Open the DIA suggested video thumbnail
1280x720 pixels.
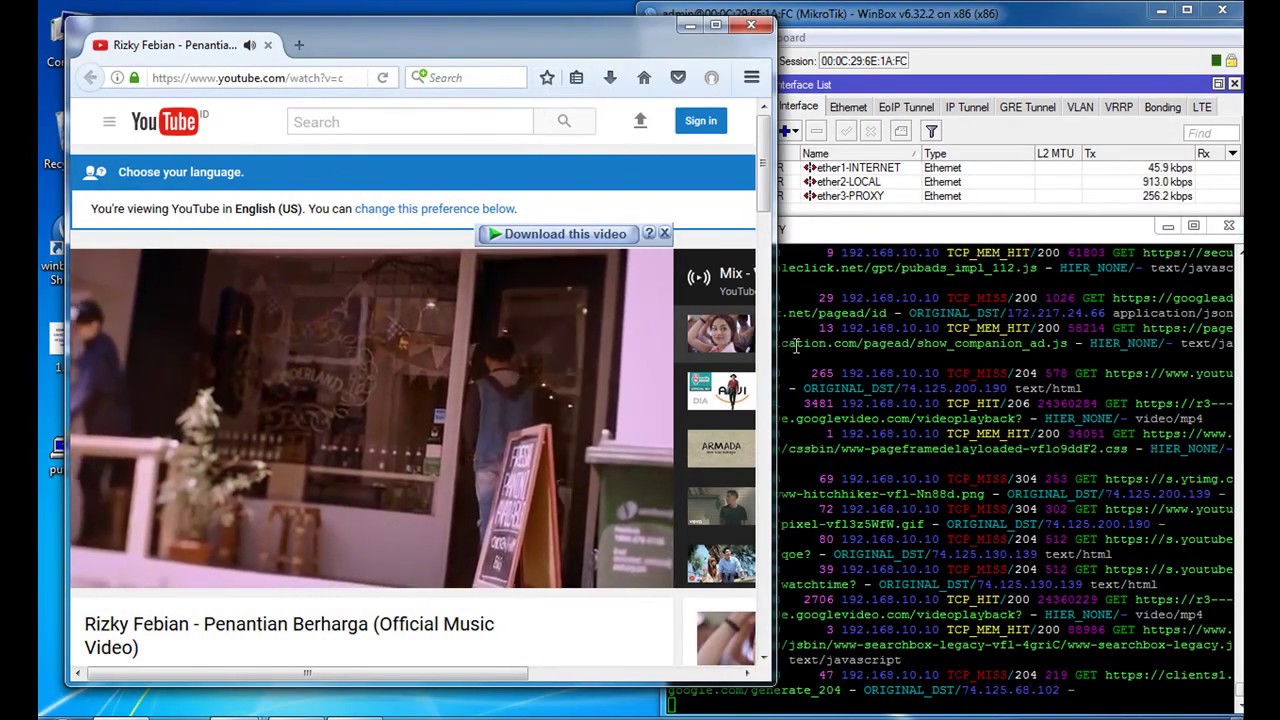(x=720, y=391)
